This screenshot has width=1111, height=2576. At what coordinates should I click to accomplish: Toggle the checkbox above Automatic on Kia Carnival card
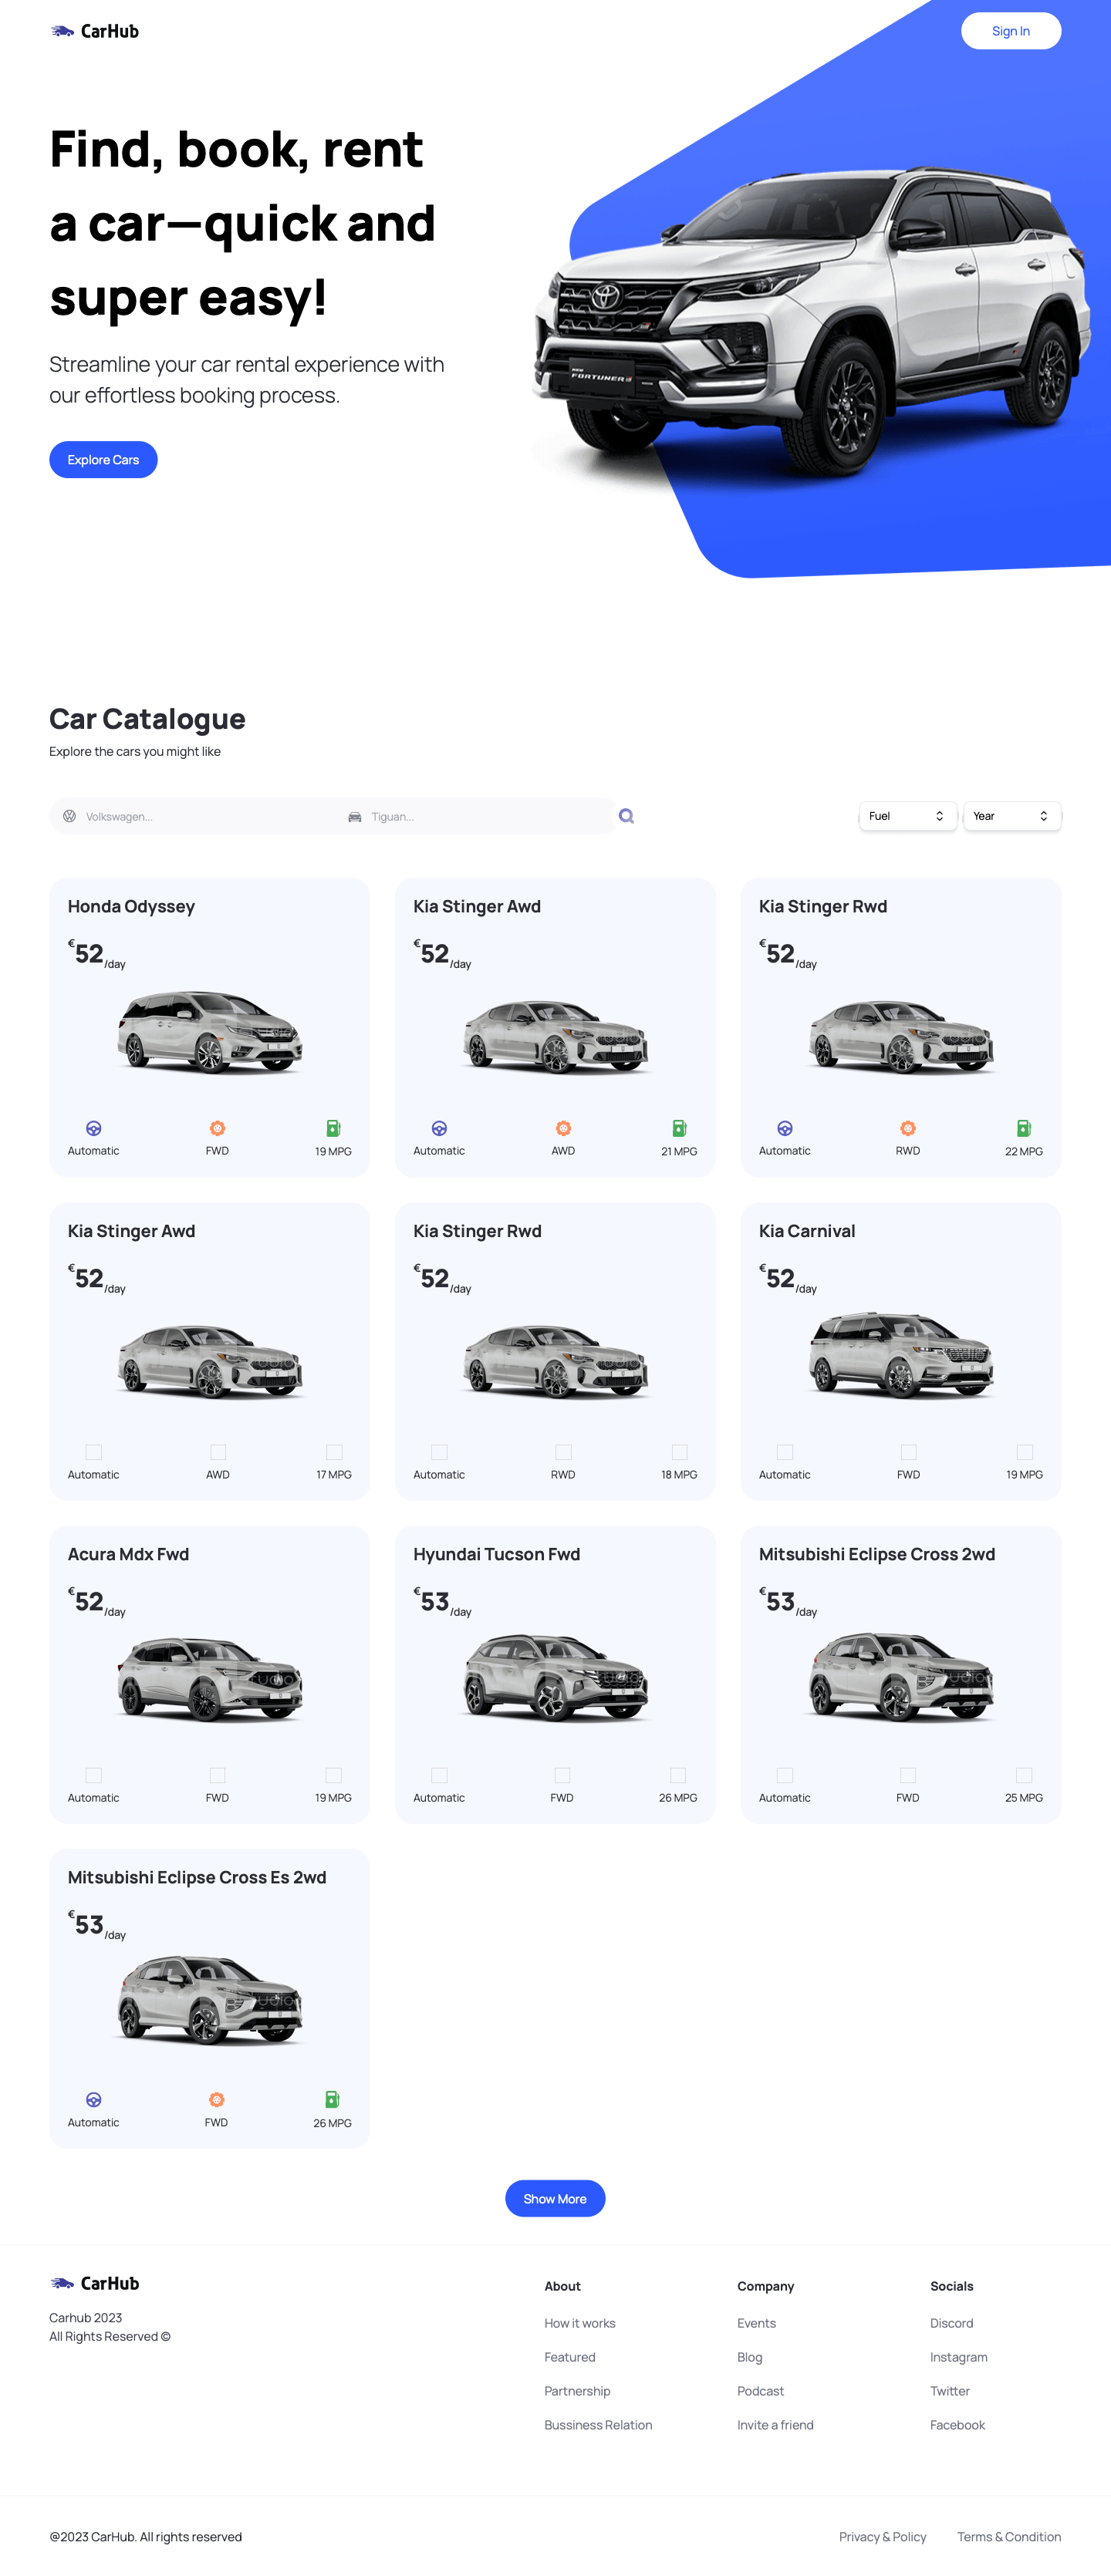point(785,1451)
